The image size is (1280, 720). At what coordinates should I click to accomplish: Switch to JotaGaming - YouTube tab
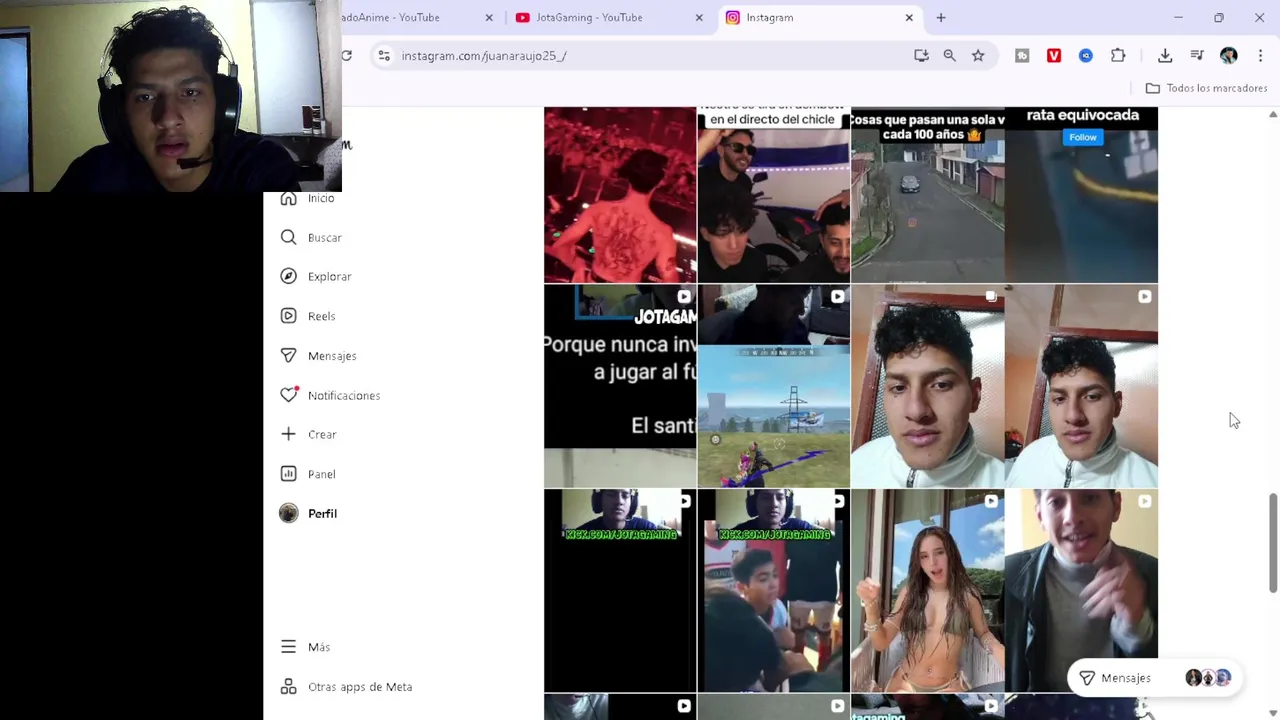point(610,18)
